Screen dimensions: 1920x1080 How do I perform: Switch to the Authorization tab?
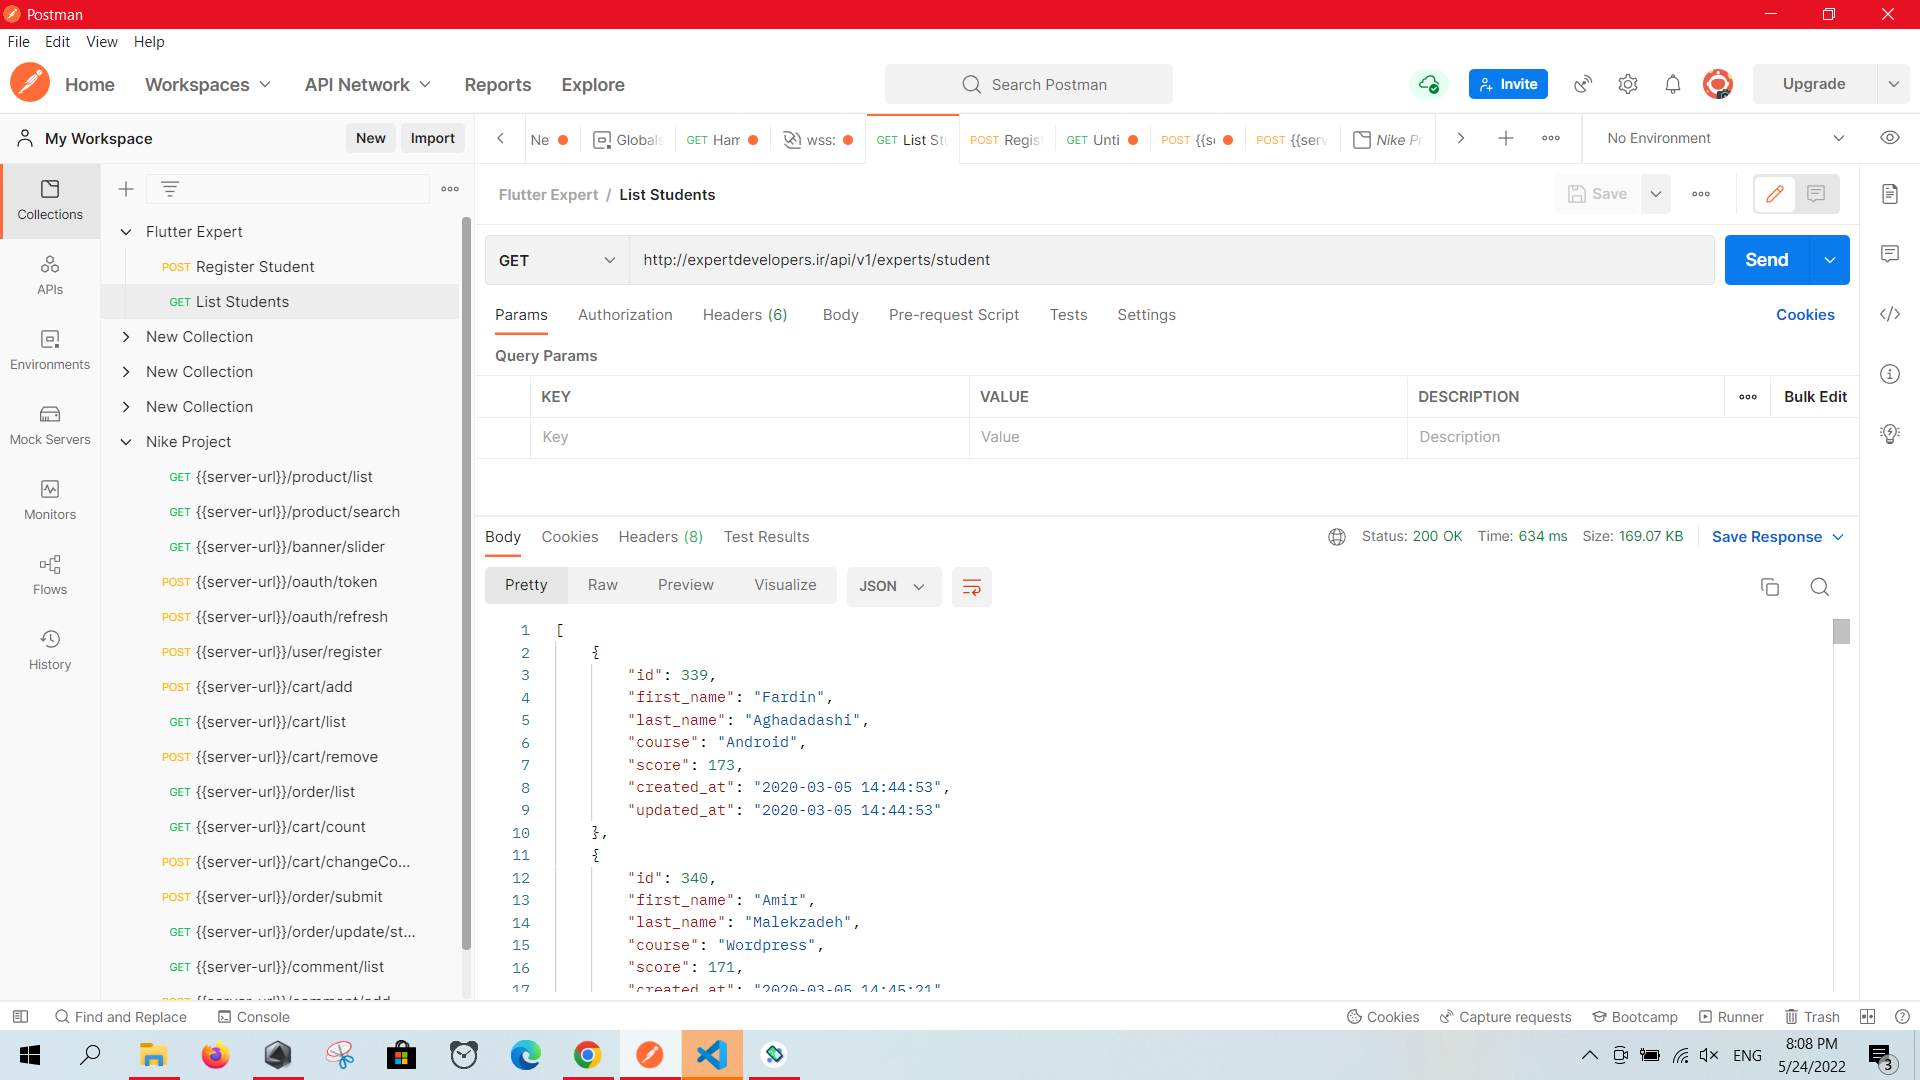pos(625,315)
